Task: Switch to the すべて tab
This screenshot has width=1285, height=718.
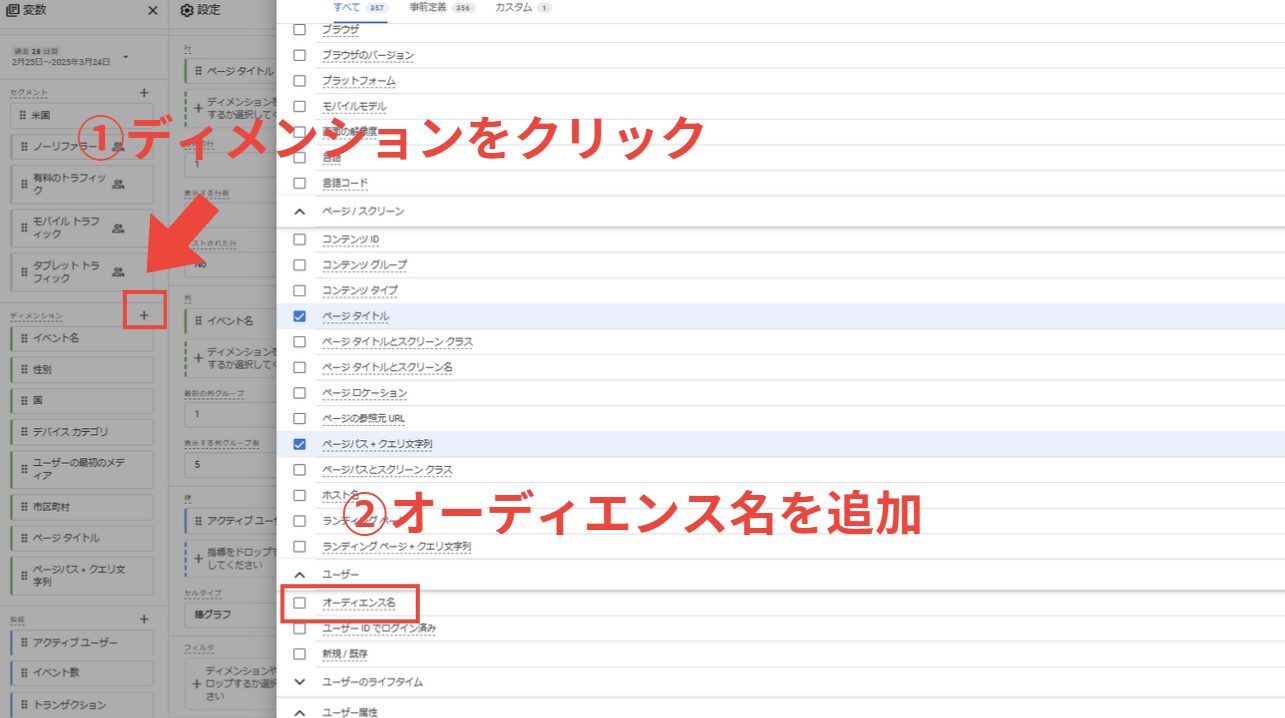Action: [x=359, y=7]
